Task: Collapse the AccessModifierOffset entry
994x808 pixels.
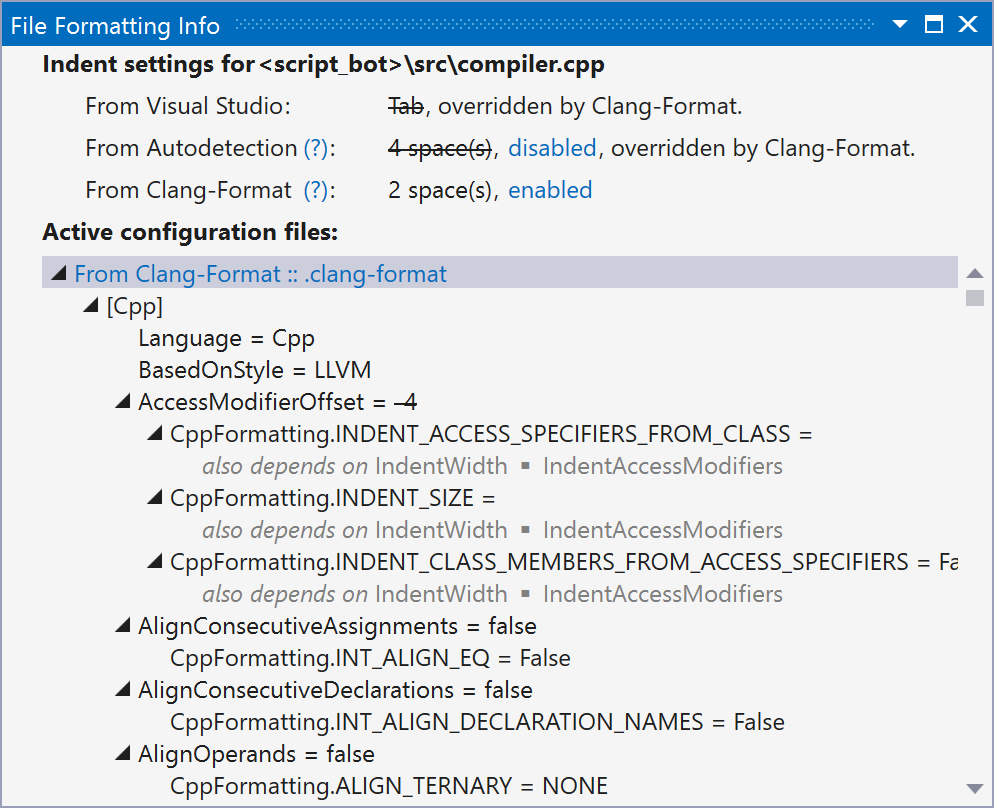Action: pyautogui.click(x=122, y=401)
